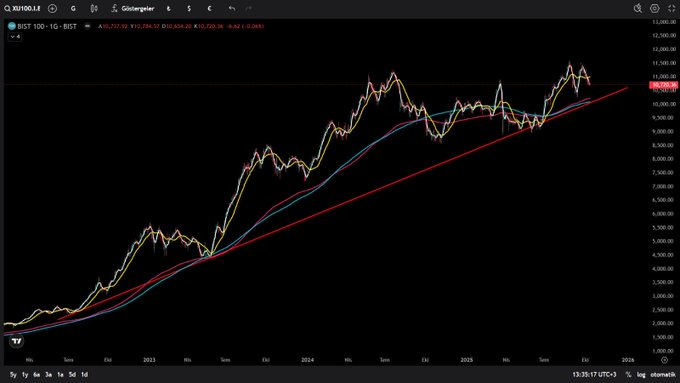
Task: Click the 2026 time axis label
Action: 628,360
